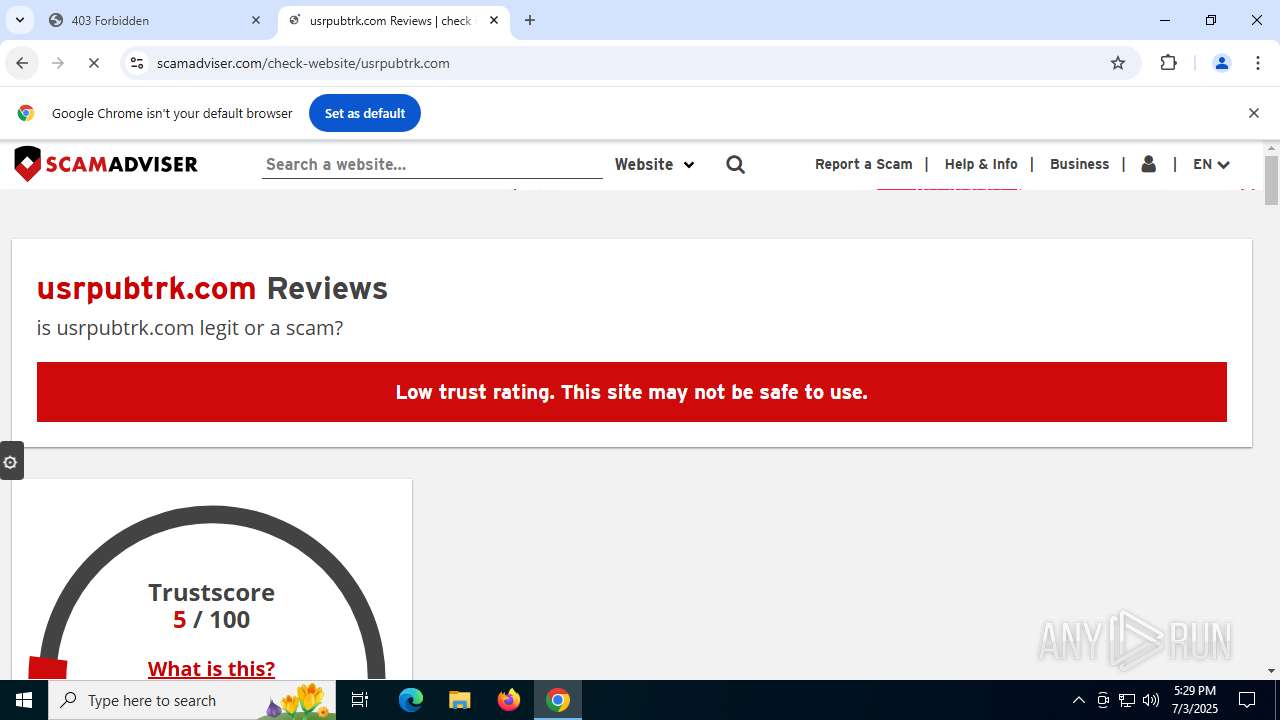Screen dimensions: 1280x720
Task: Bookmark this page with the star icon
Action: [x=1118, y=63]
